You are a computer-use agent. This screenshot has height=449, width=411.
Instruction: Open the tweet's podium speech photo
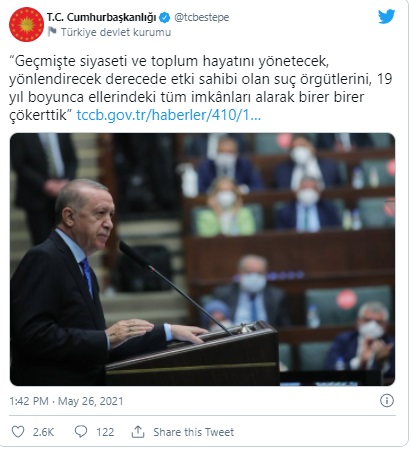point(202,259)
